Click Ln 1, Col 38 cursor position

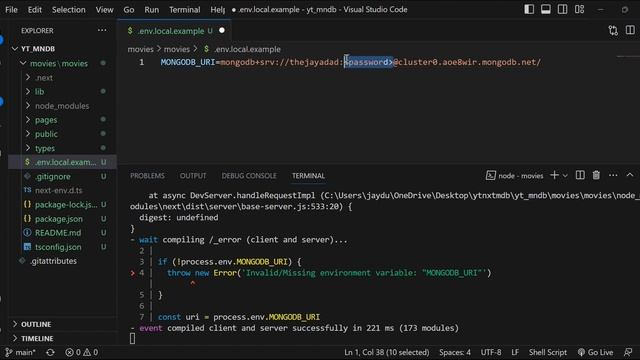pos(387,352)
